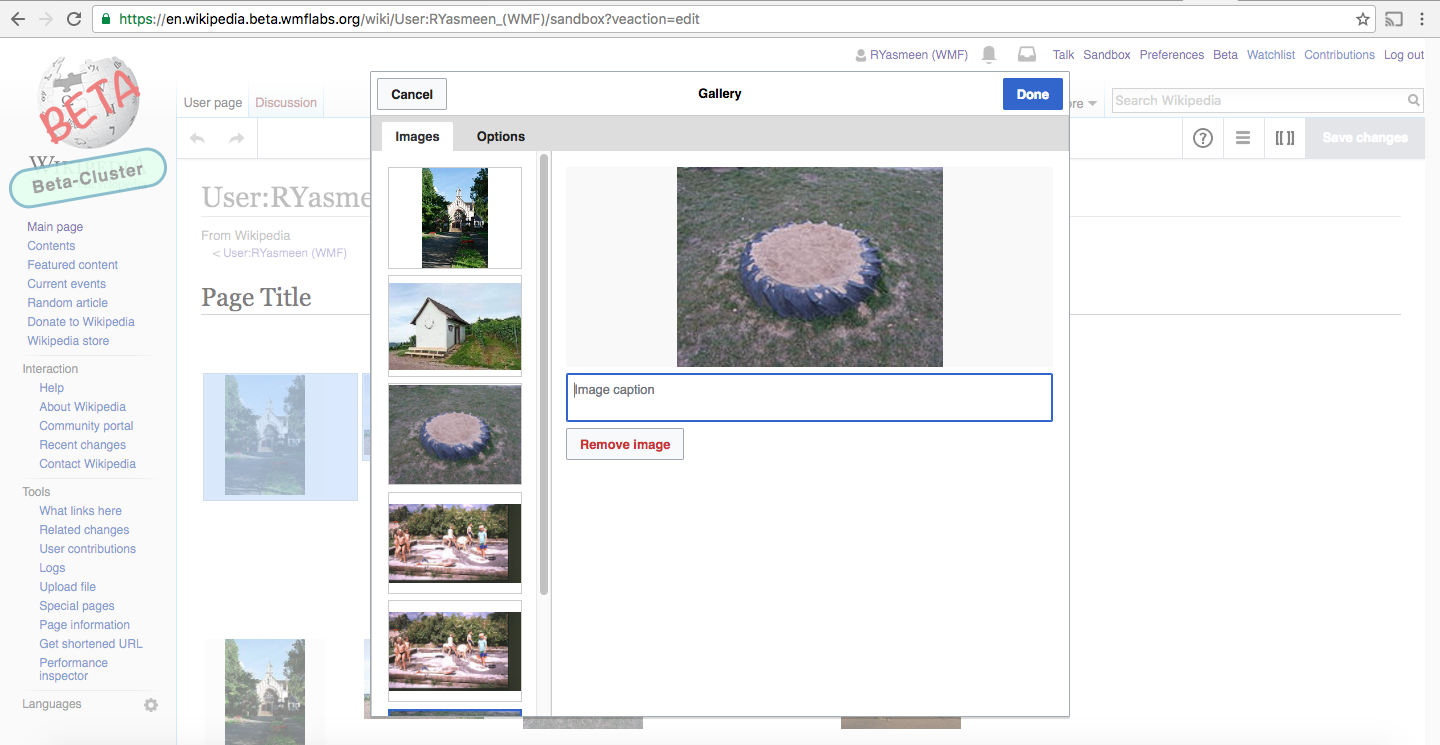Open Contact Wikipedia link
The image size is (1440, 745).
coord(88,464)
